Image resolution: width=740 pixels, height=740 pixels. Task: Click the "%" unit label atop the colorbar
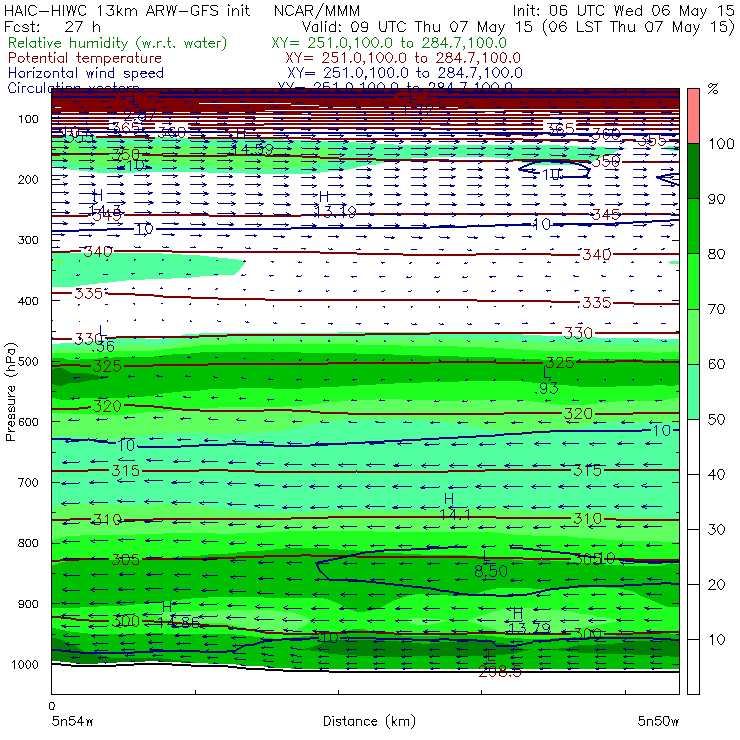(713, 89)
